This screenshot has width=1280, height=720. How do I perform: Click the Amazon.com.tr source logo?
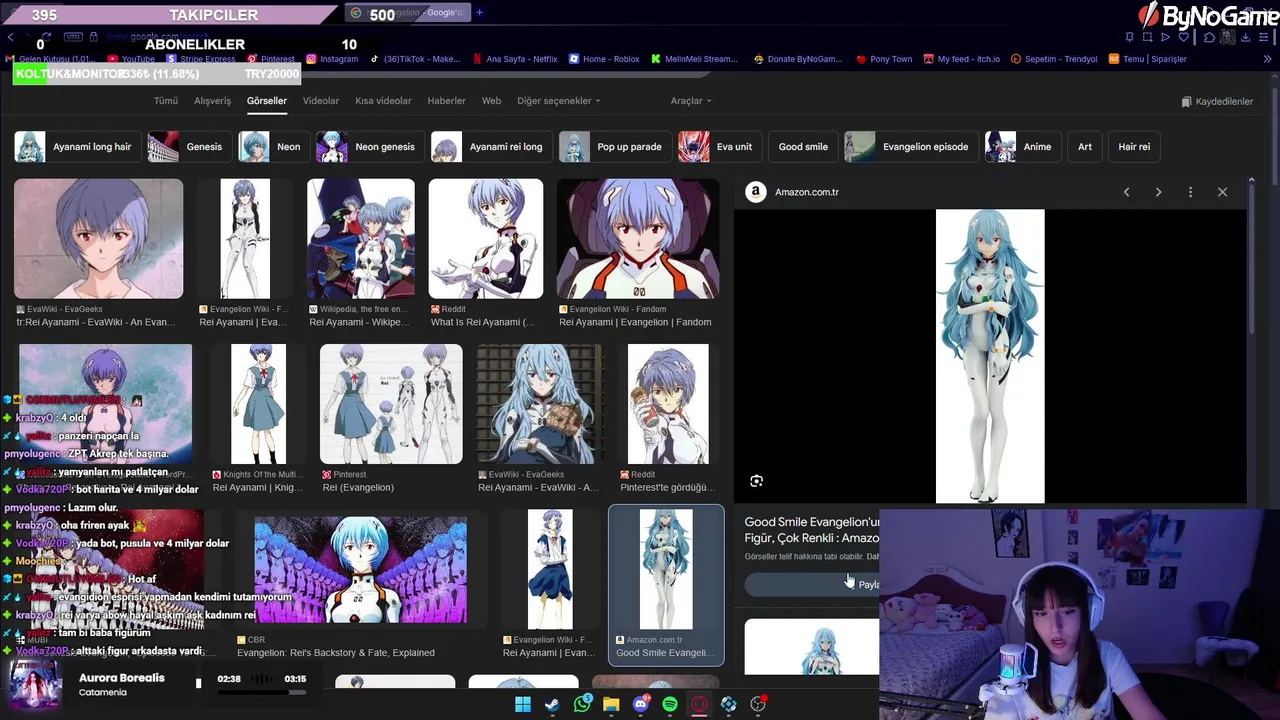[x=756, y=192]
